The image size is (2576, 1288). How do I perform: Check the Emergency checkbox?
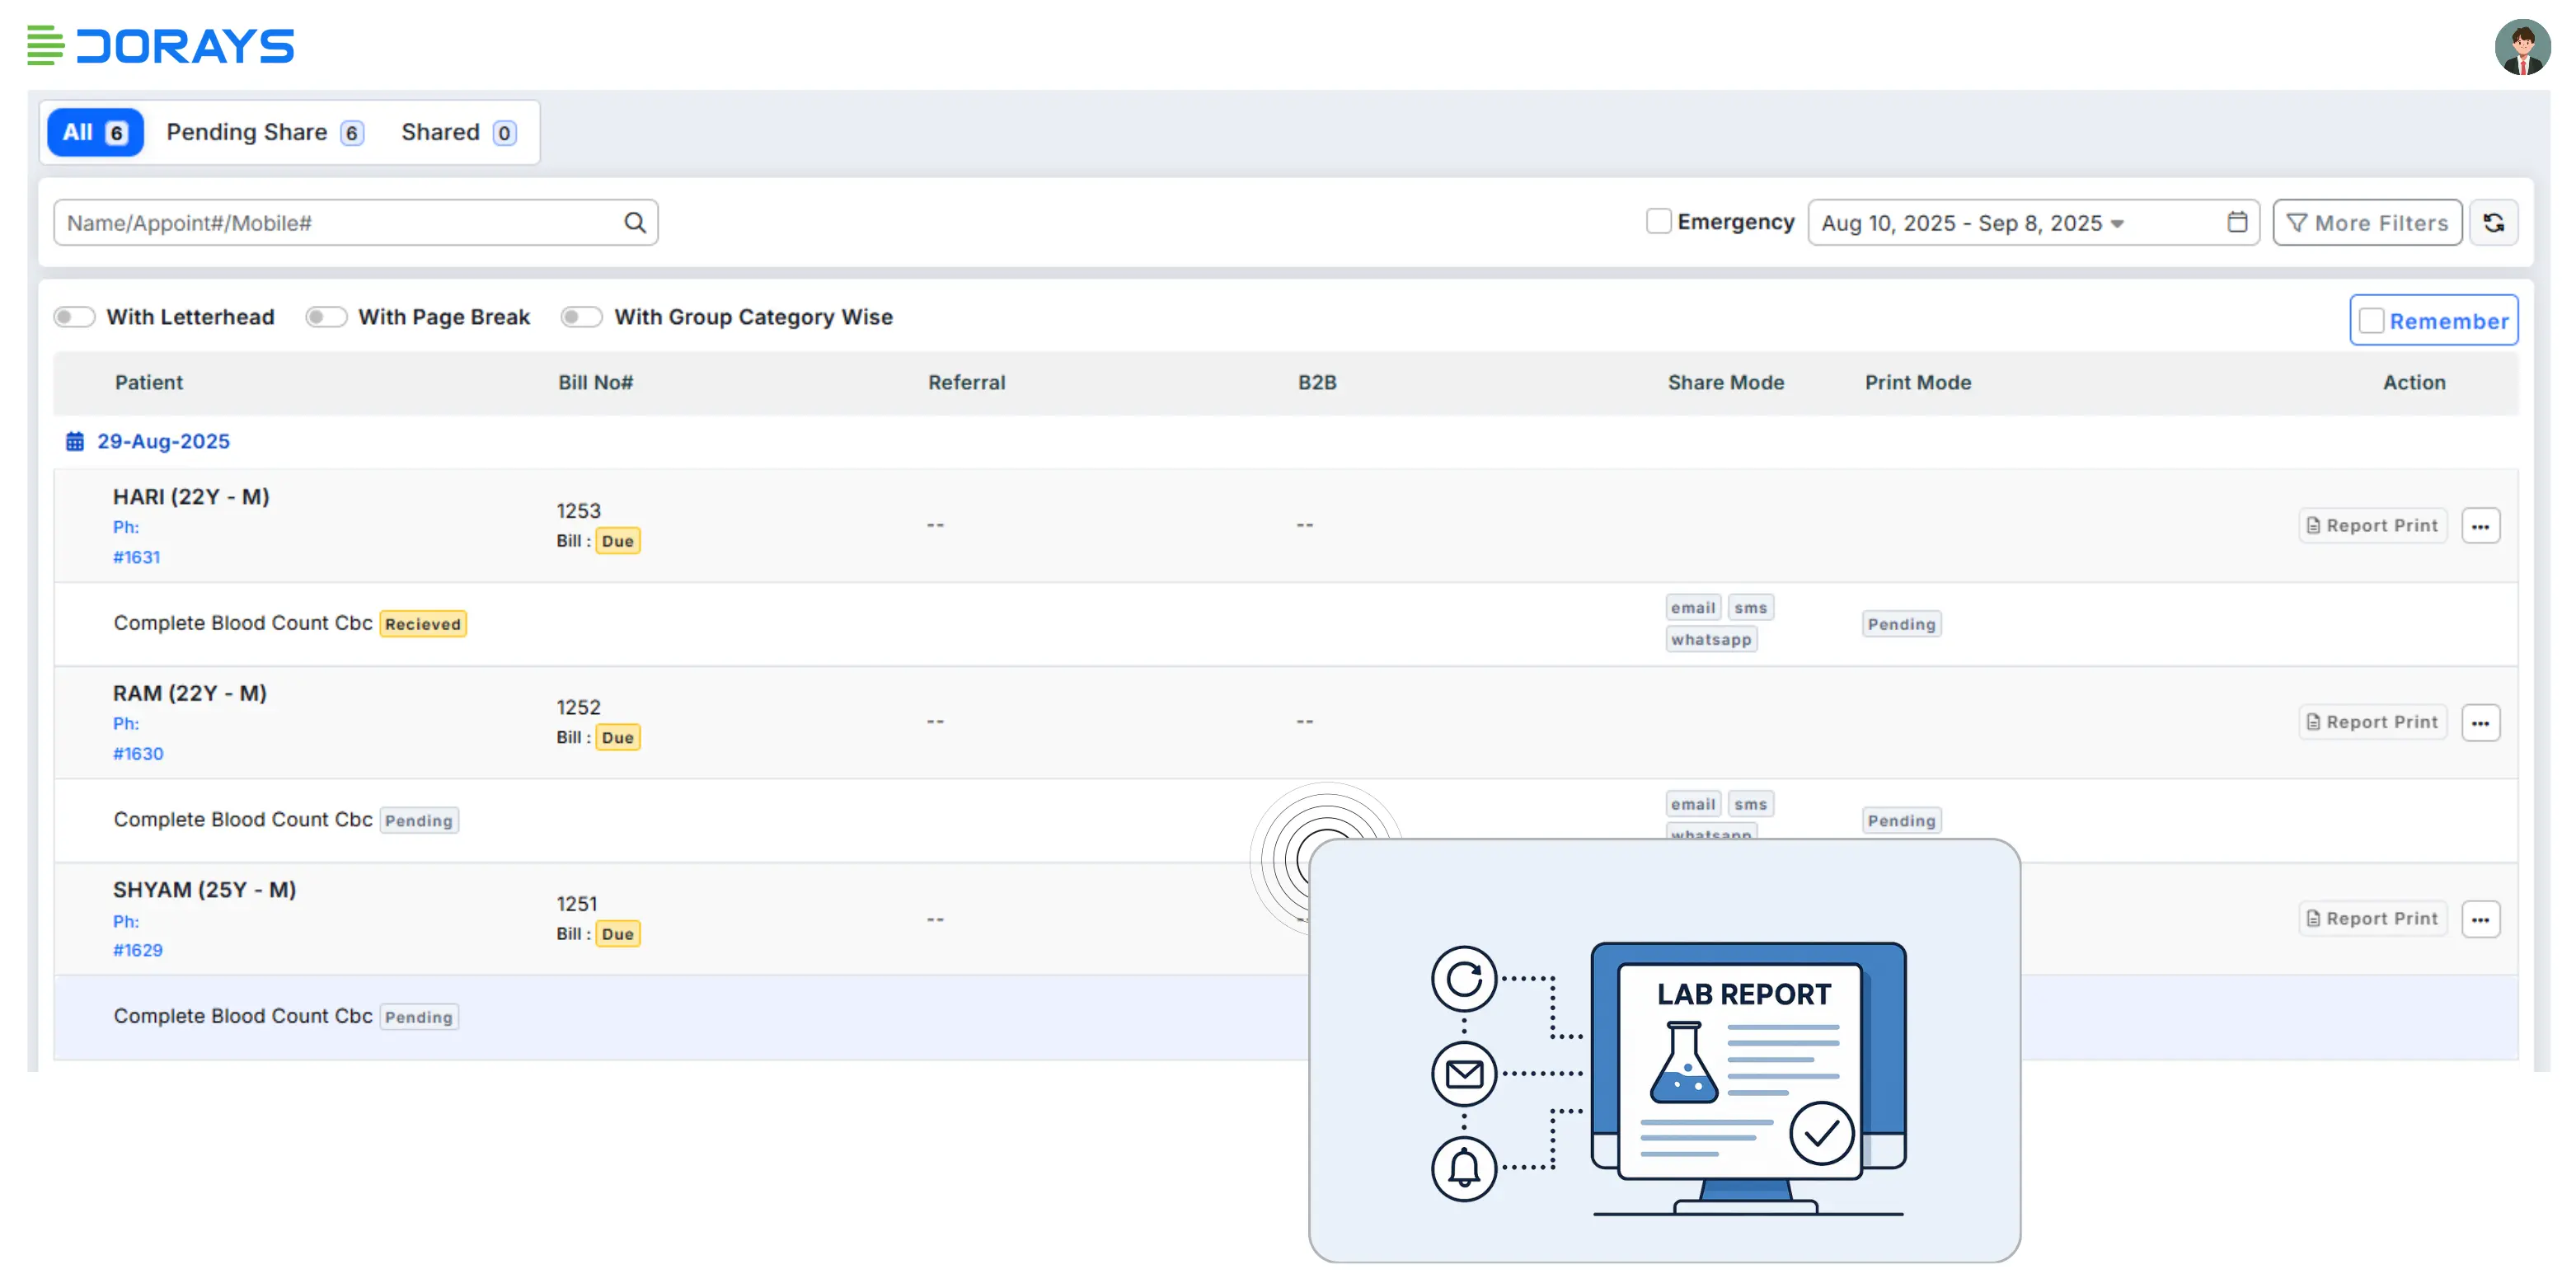click(1658, 221)
